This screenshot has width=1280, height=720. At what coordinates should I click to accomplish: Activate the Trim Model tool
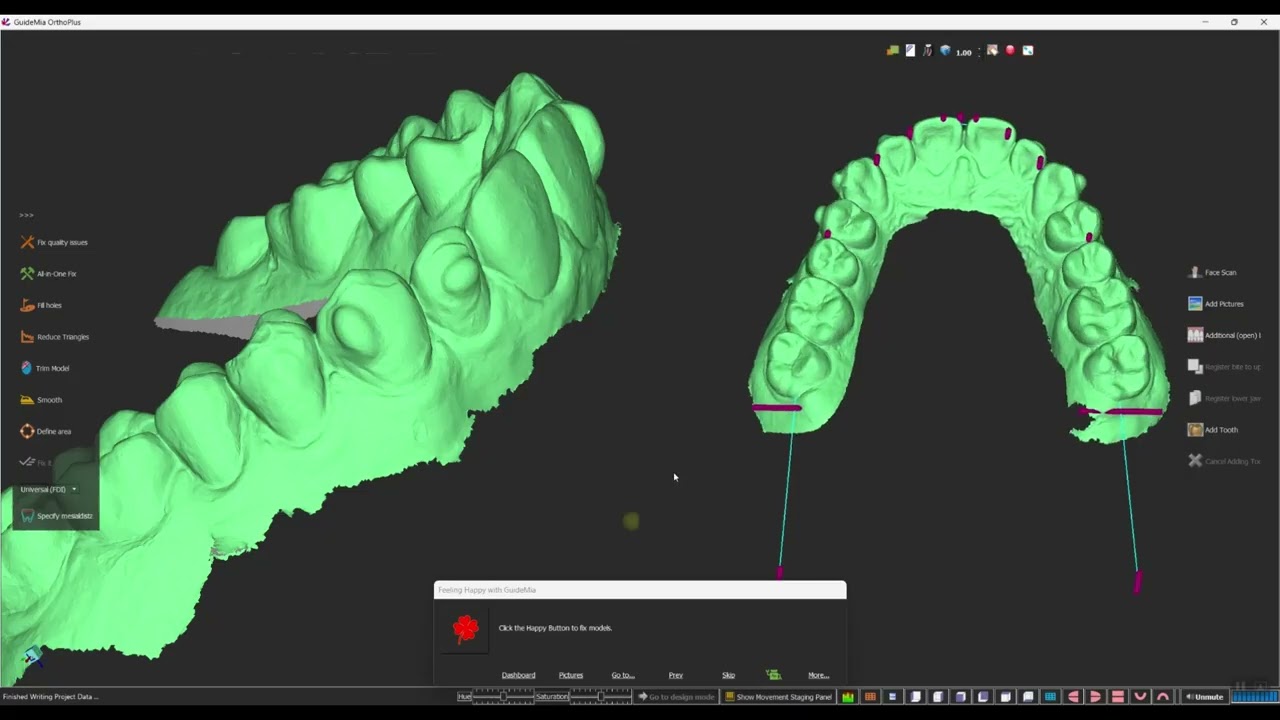tap(45, 368)
